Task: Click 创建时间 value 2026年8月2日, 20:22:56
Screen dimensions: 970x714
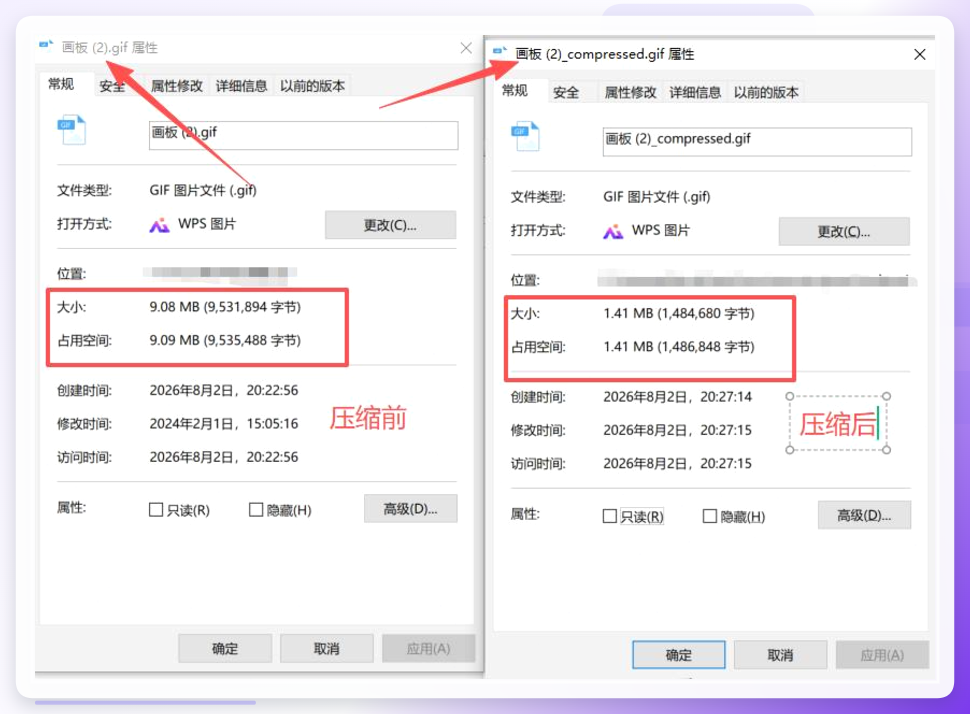Action: click(223, 390)
